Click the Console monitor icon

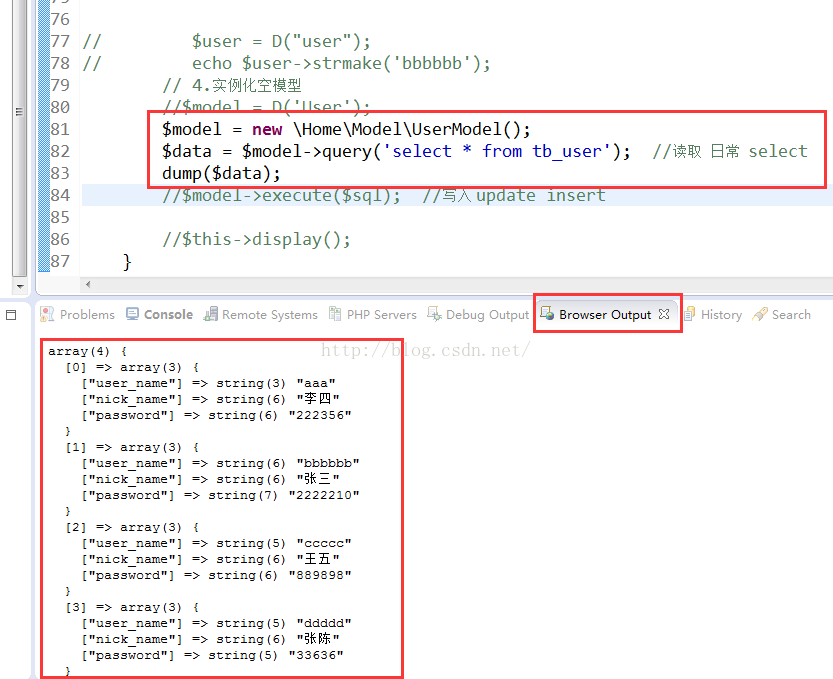click(x=132, y=314)
